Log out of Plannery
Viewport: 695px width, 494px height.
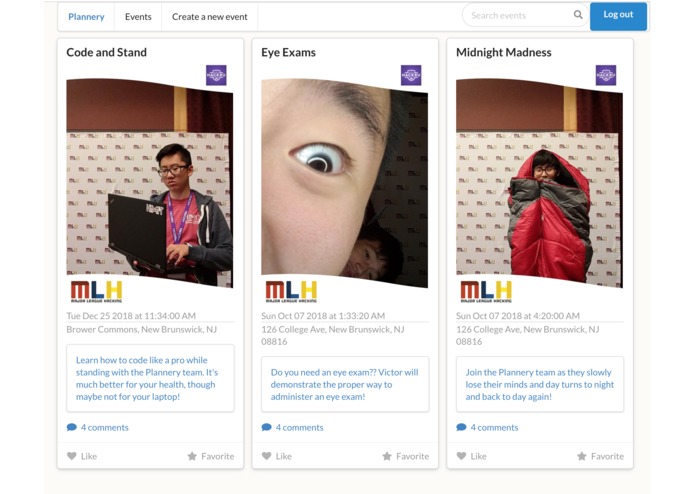click(618, 16)
